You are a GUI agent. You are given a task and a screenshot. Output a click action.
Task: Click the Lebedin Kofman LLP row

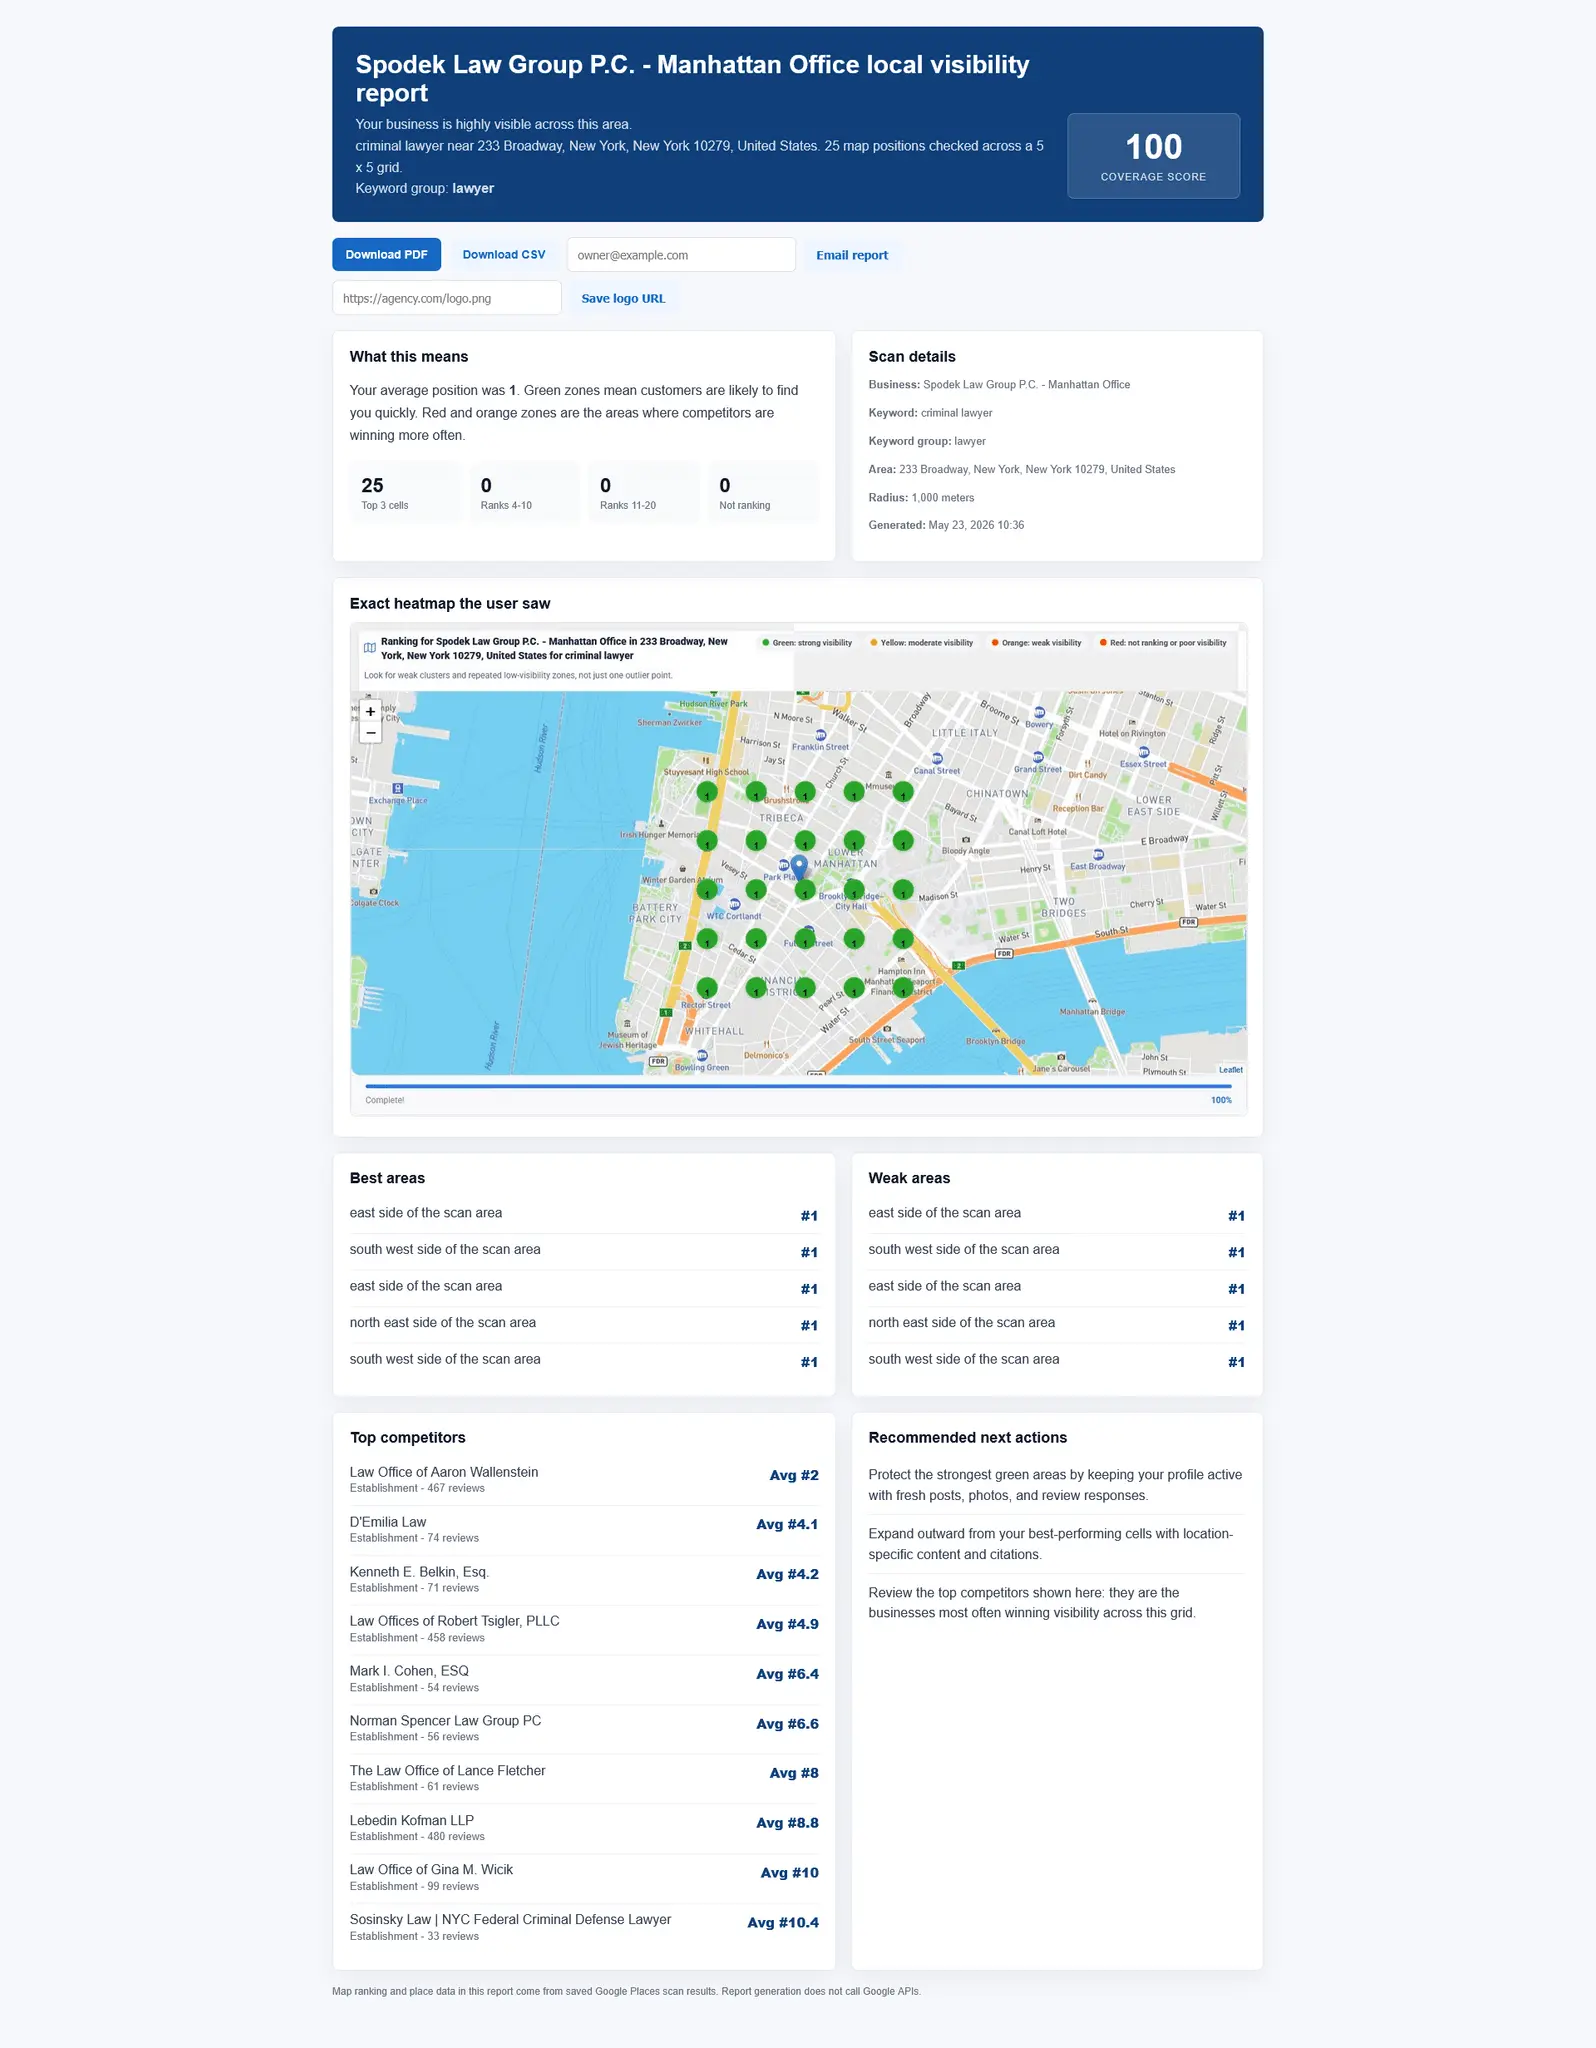(x=584, y=1828)
